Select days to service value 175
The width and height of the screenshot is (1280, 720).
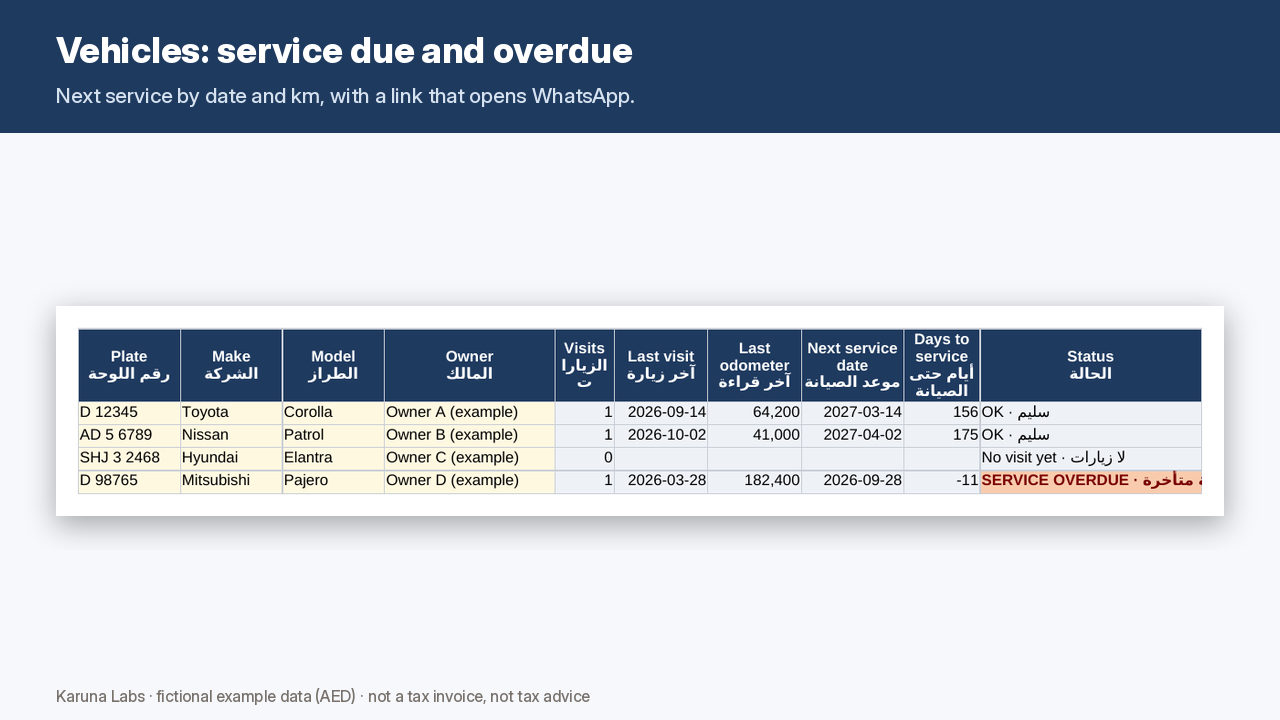(x=942, y=436)
